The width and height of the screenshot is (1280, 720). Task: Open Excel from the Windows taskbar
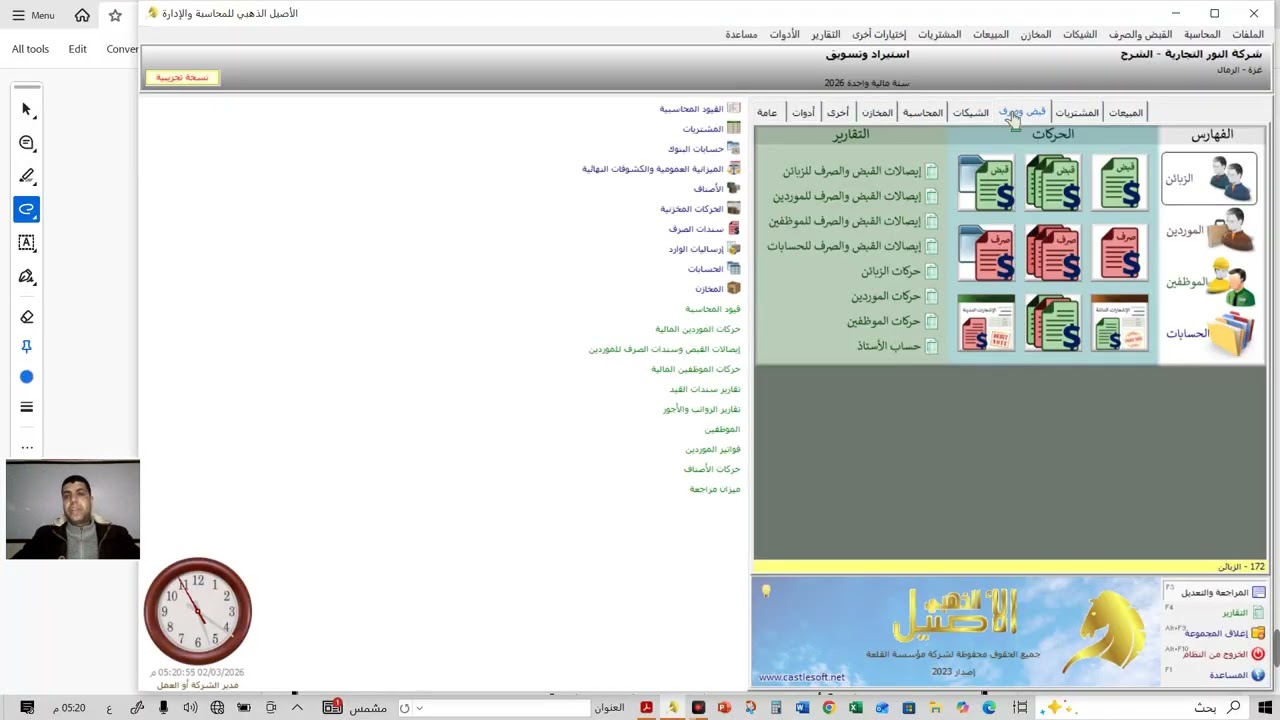coord(855,708)
